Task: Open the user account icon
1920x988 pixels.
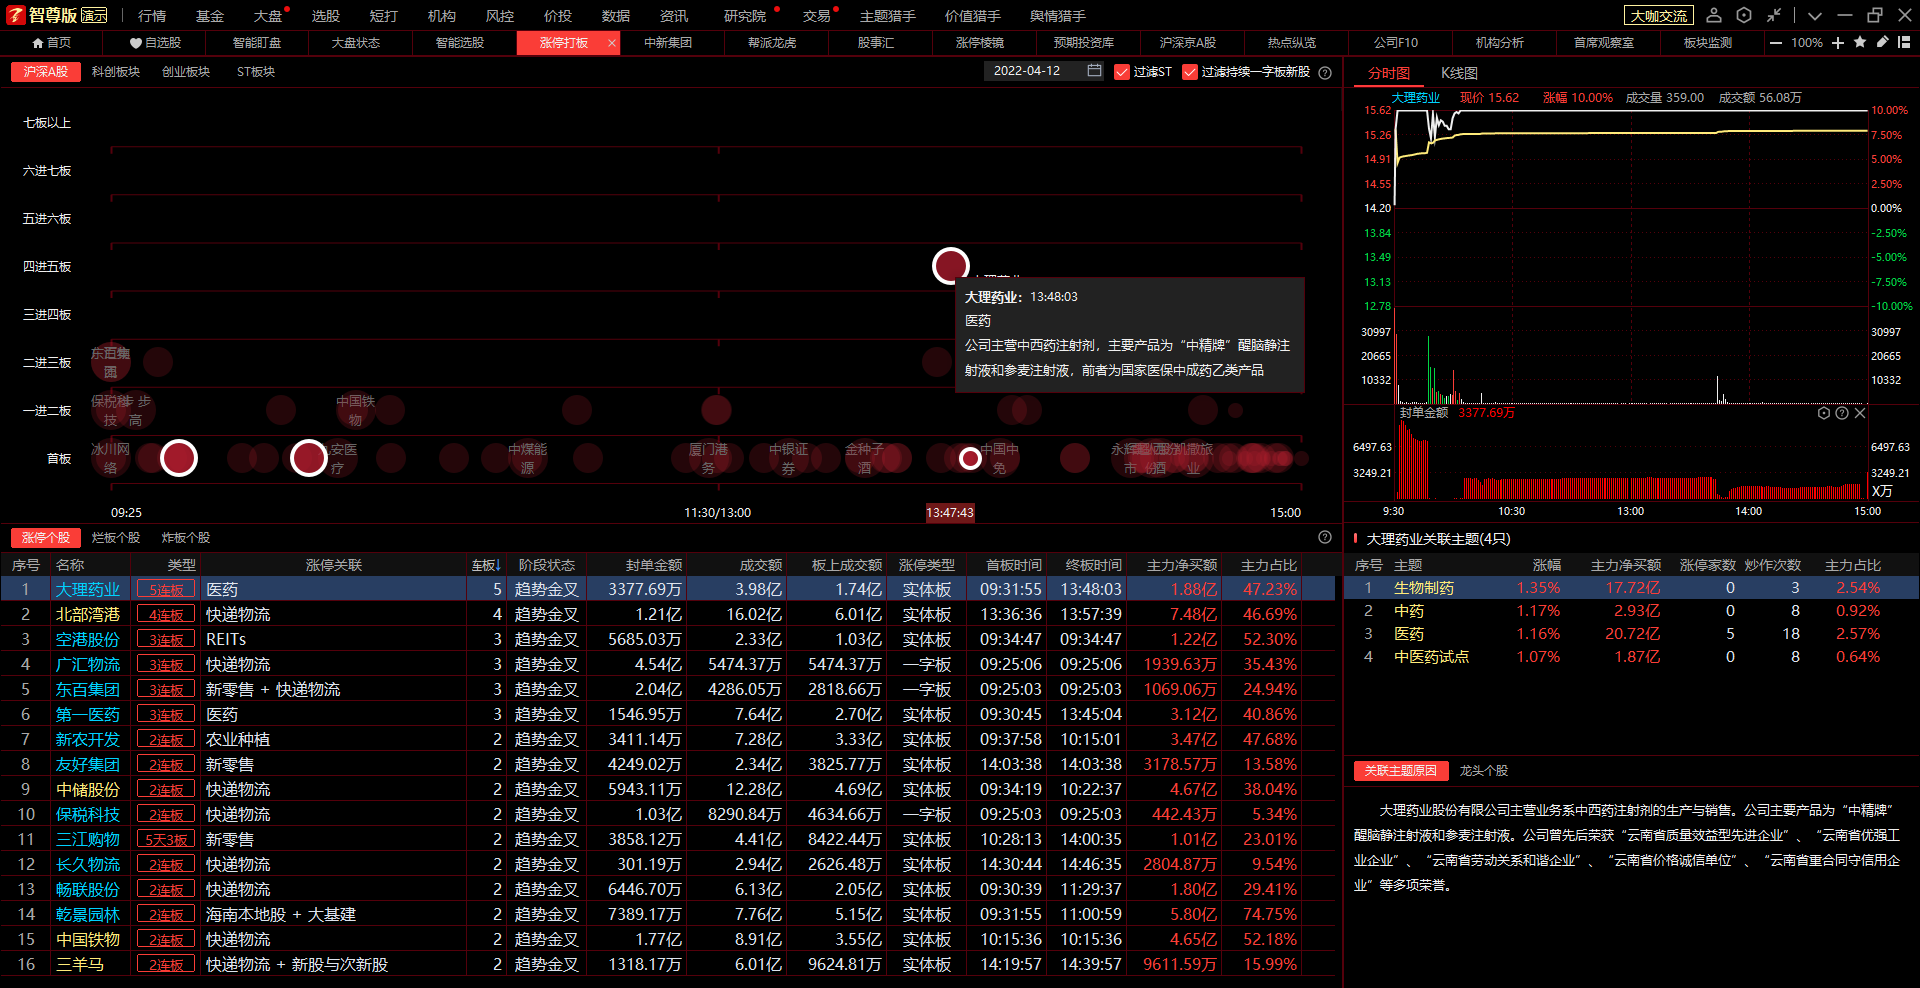Action: pos(1714,15)
